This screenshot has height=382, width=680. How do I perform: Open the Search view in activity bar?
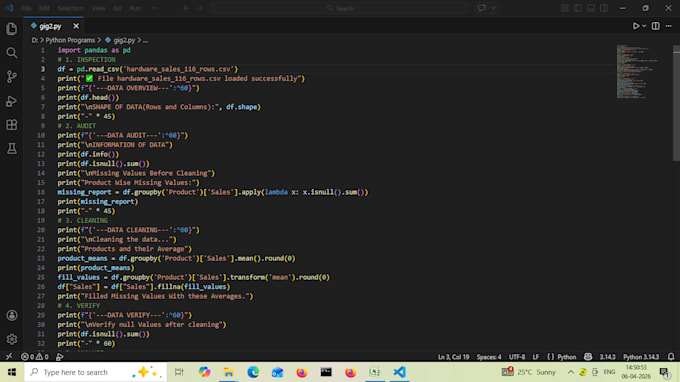click(x=12, y=53)
